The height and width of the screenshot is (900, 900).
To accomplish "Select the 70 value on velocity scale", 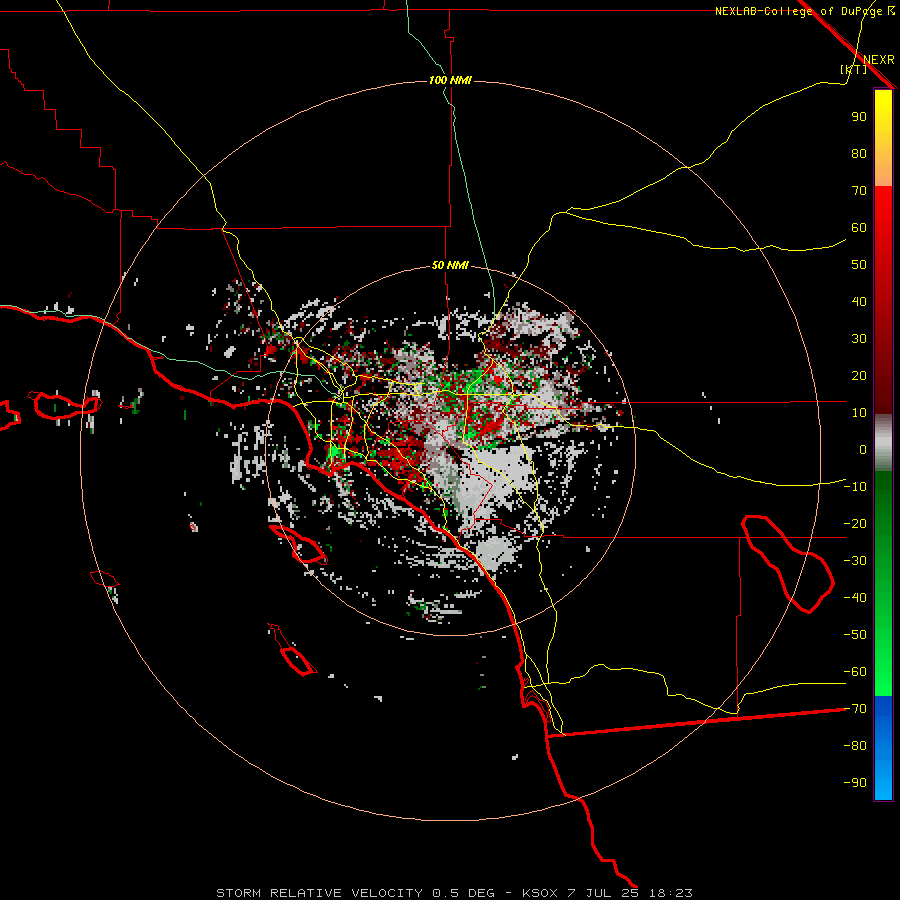I will [859, 191].
